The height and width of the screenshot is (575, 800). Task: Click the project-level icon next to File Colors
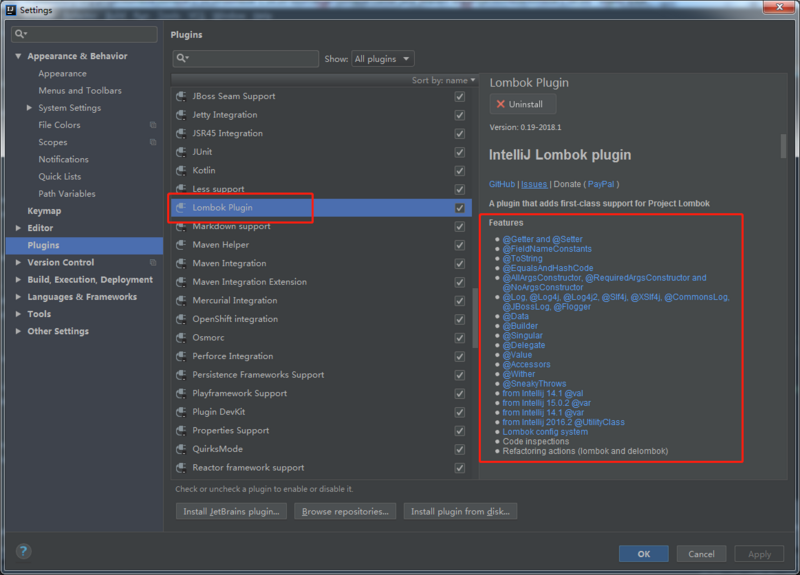153,125
